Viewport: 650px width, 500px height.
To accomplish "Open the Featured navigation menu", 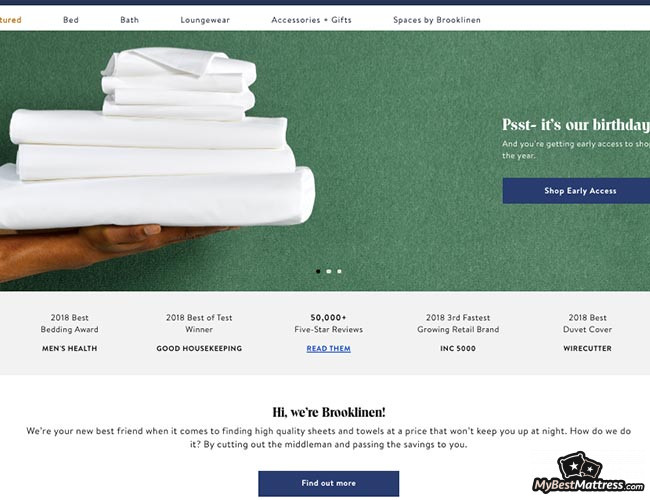I will coord(11,20).
